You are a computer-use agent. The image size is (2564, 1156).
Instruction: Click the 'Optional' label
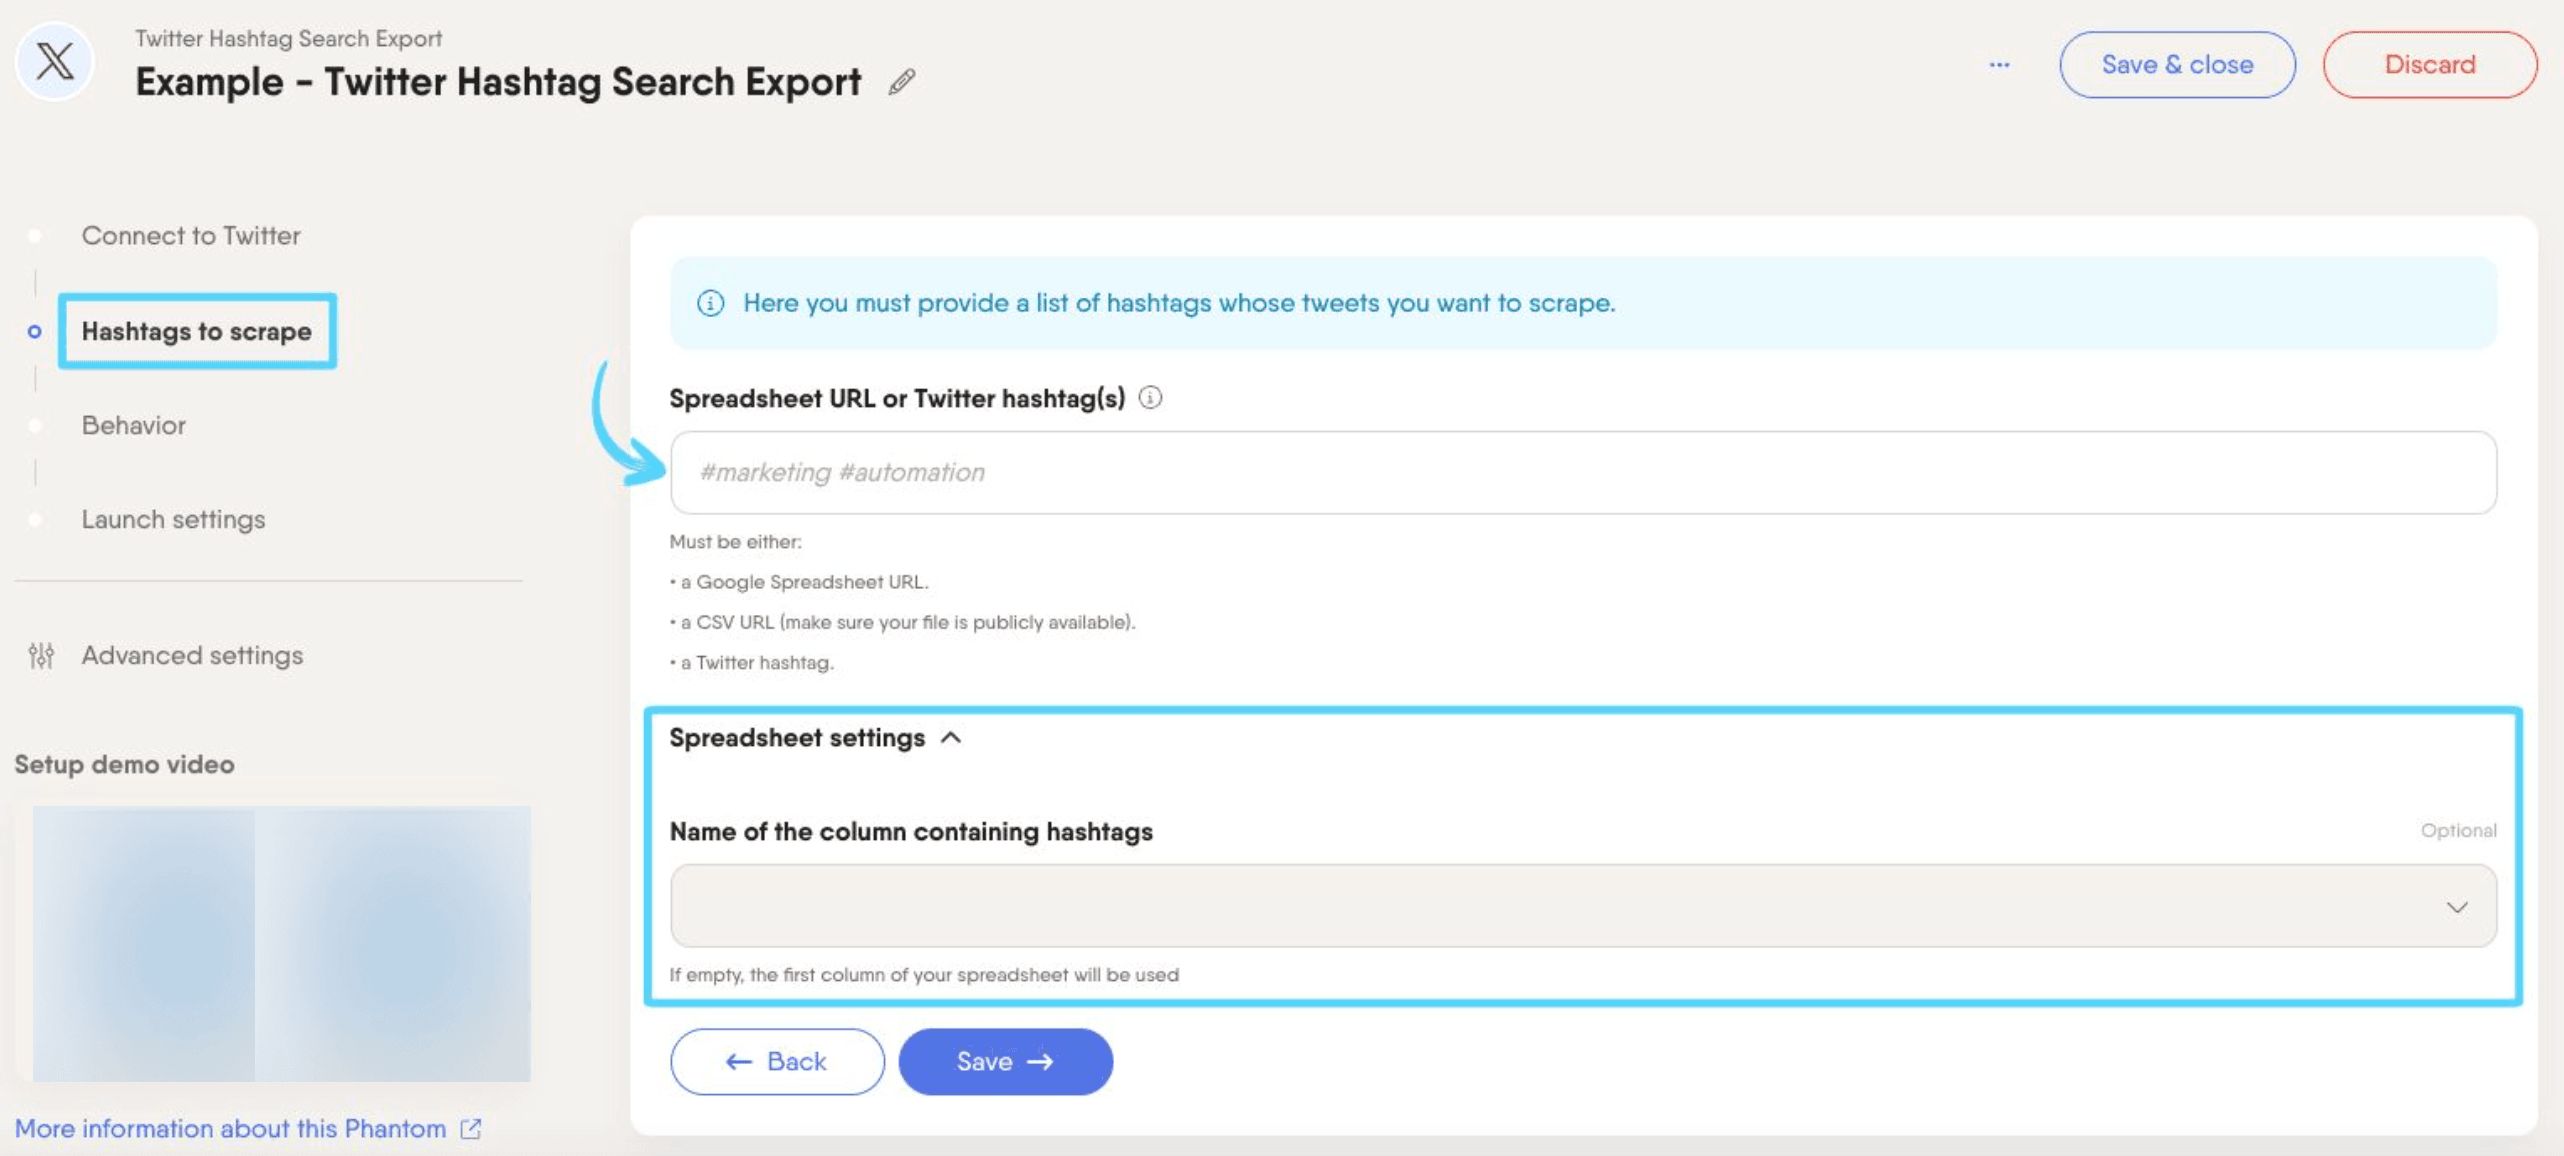pos(2459,831)
